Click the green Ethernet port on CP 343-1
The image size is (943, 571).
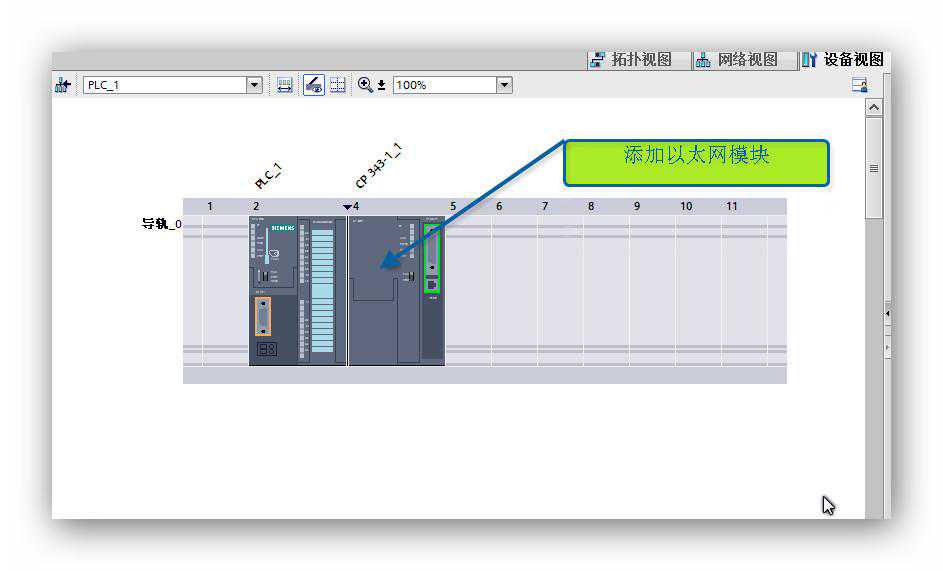click(x=432, y=258)
